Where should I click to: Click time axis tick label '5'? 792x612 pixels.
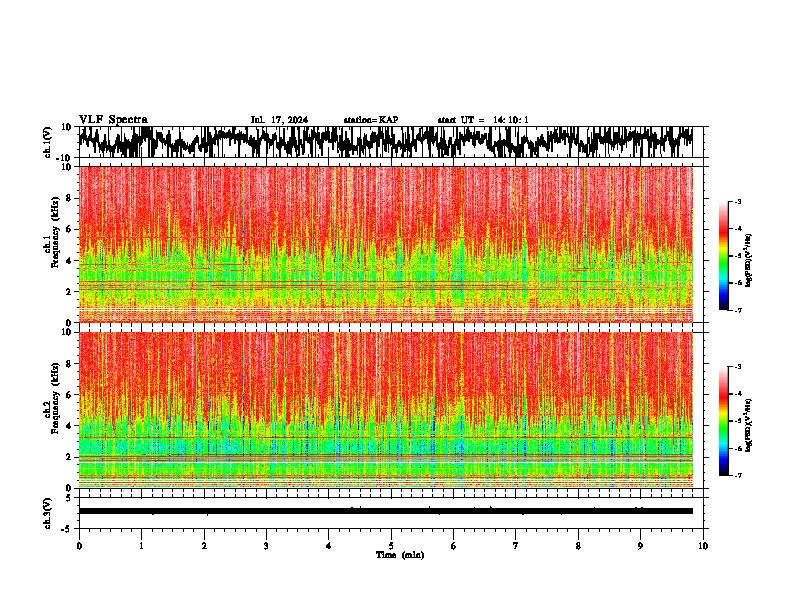(391, 546)
